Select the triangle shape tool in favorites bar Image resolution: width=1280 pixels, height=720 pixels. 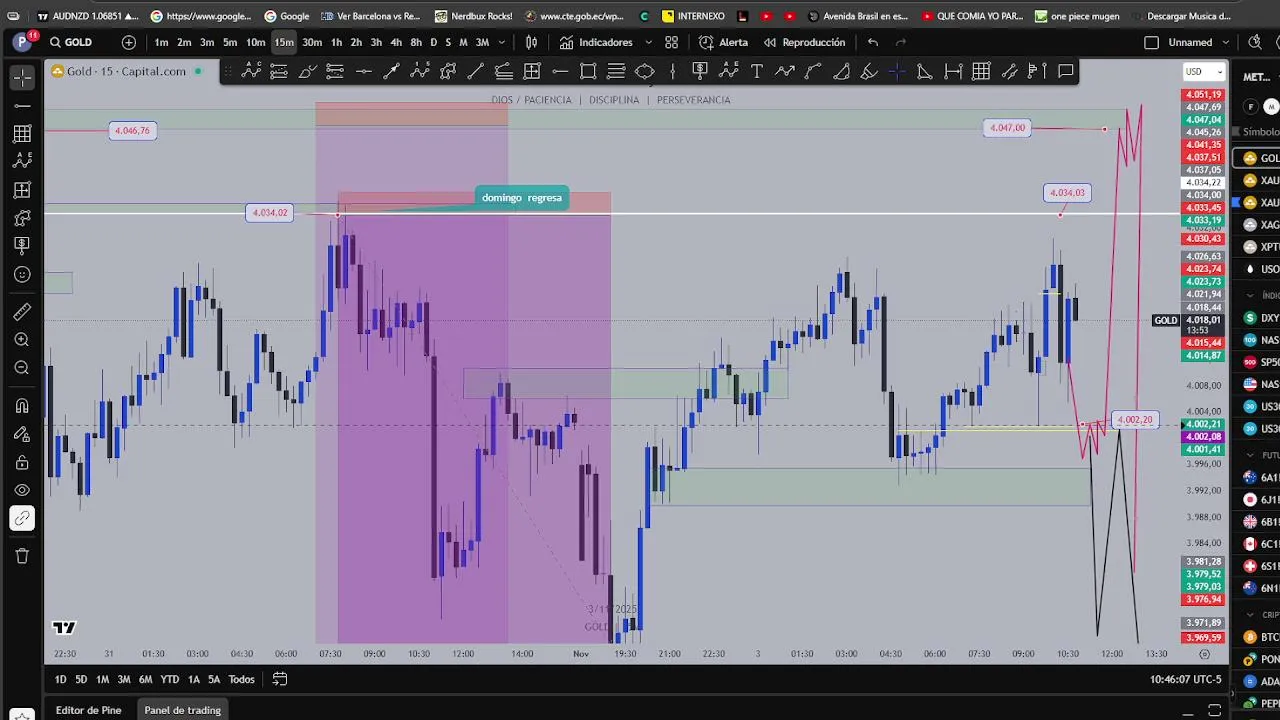tap(925, 71)
